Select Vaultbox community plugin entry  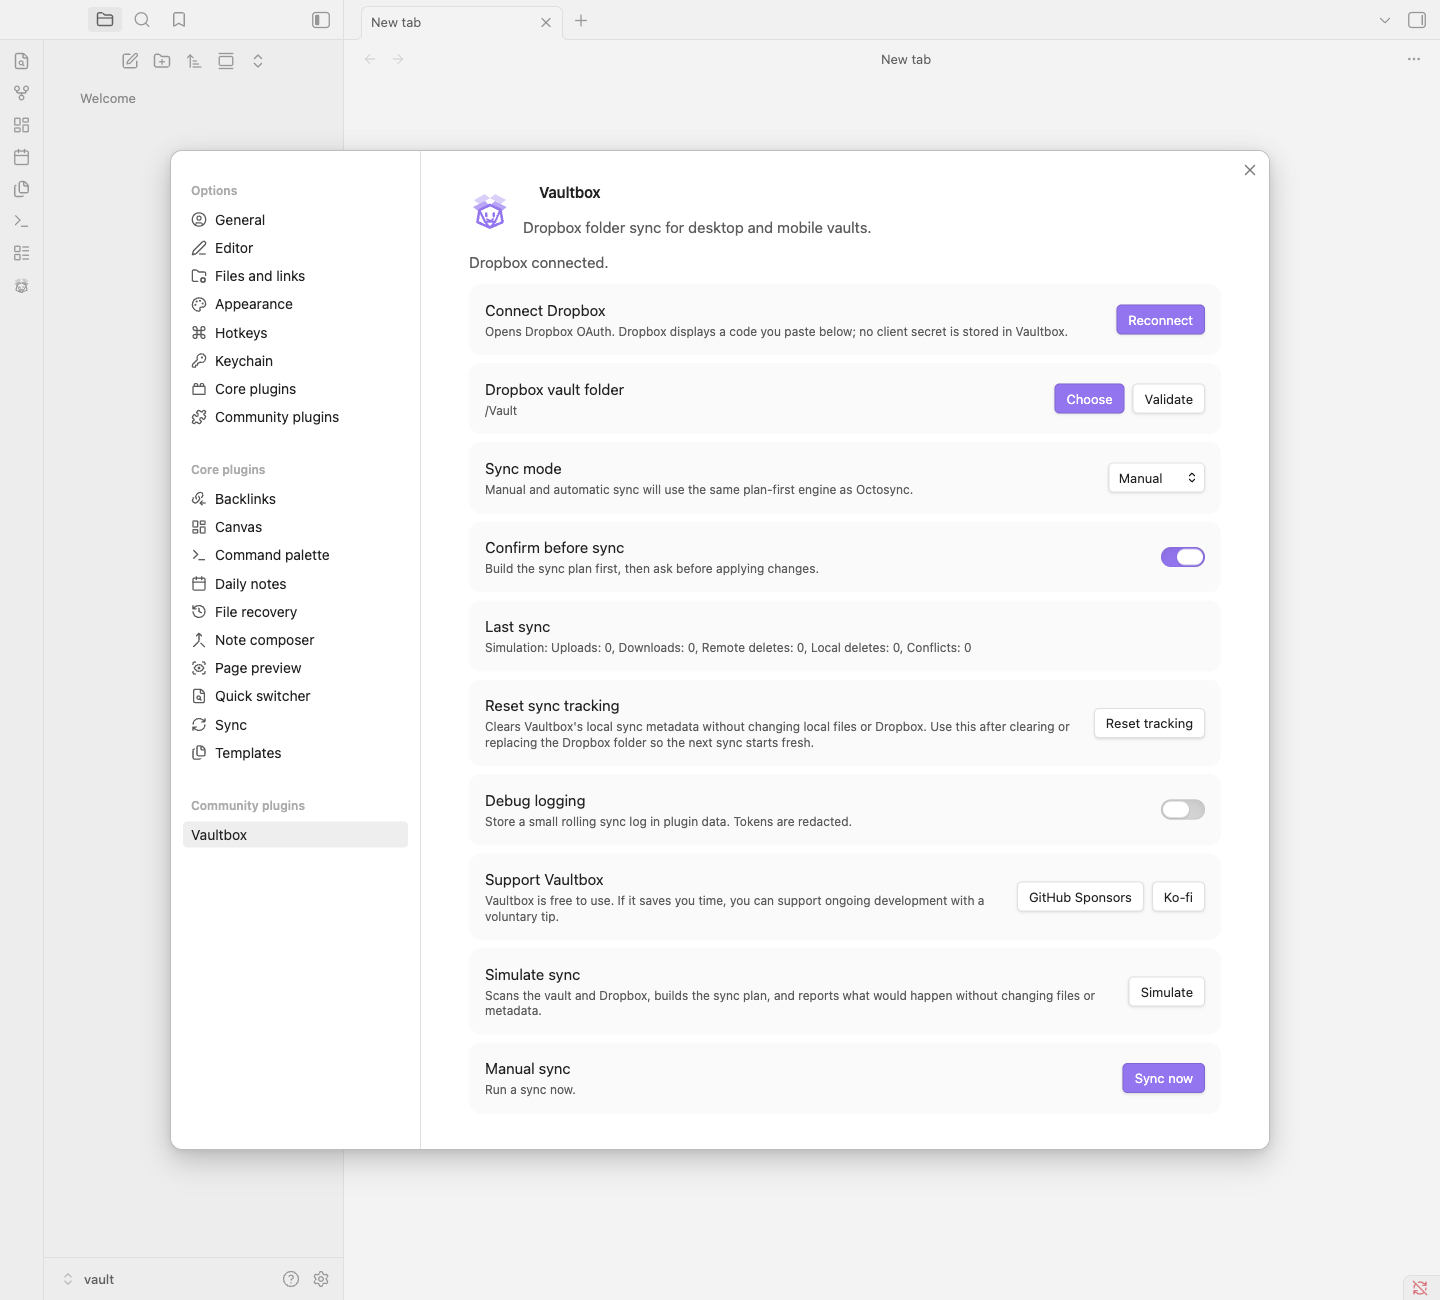(x=295, y=835)
